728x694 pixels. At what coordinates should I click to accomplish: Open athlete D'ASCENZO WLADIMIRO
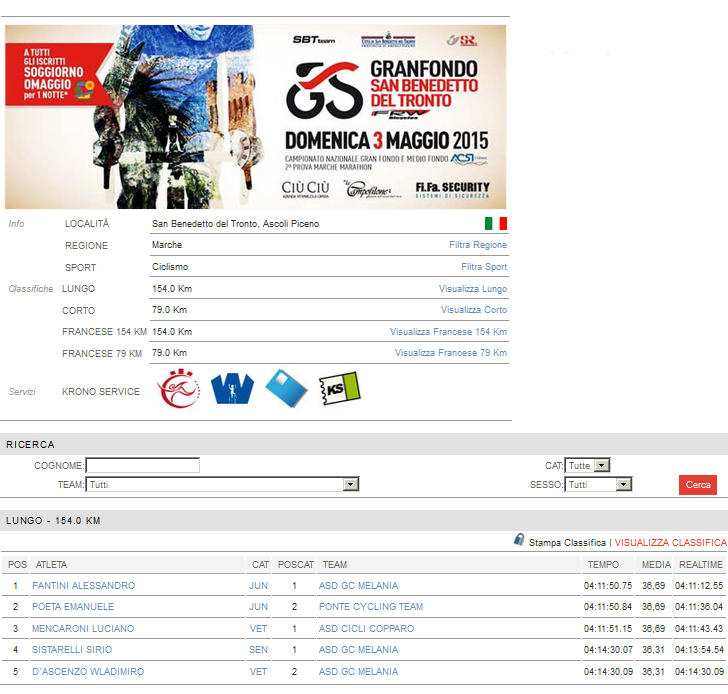pyautogui.click(x=88, y=671)
